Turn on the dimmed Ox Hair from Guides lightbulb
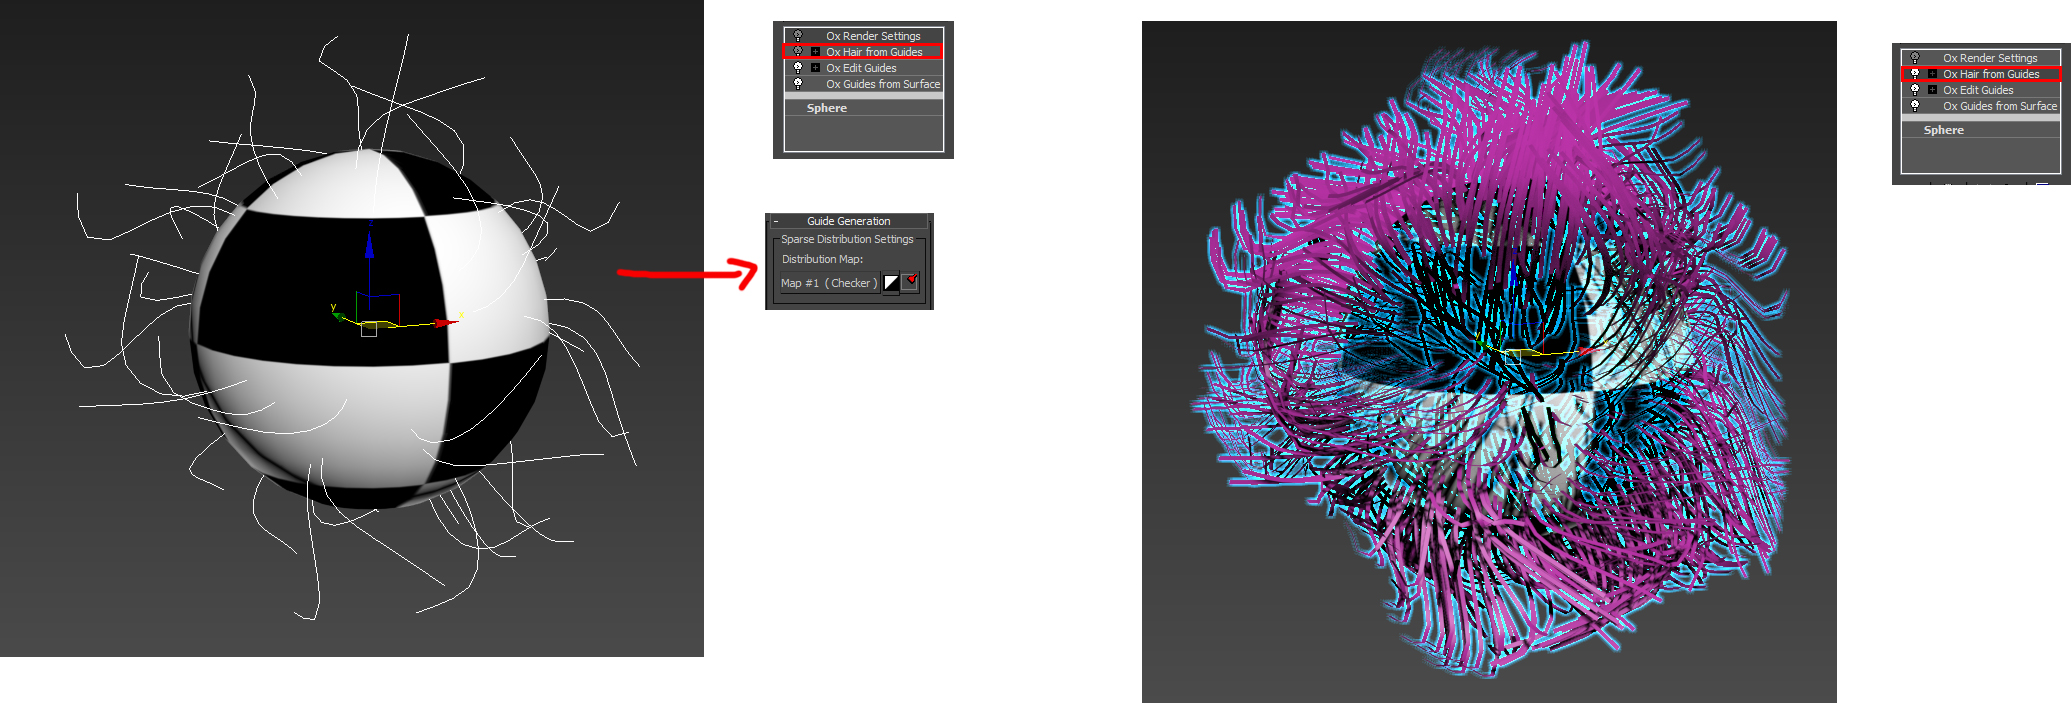 pos(798,52)
